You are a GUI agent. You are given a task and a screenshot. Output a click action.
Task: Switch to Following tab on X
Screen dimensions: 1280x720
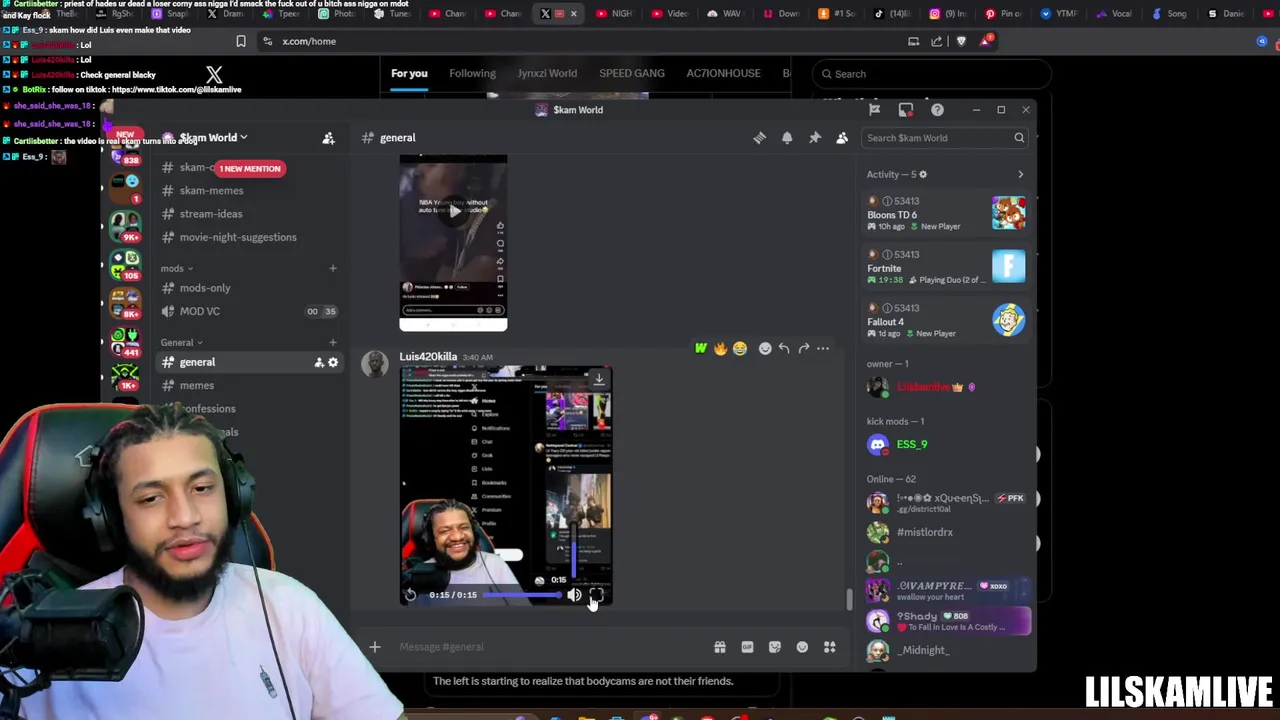472,73
